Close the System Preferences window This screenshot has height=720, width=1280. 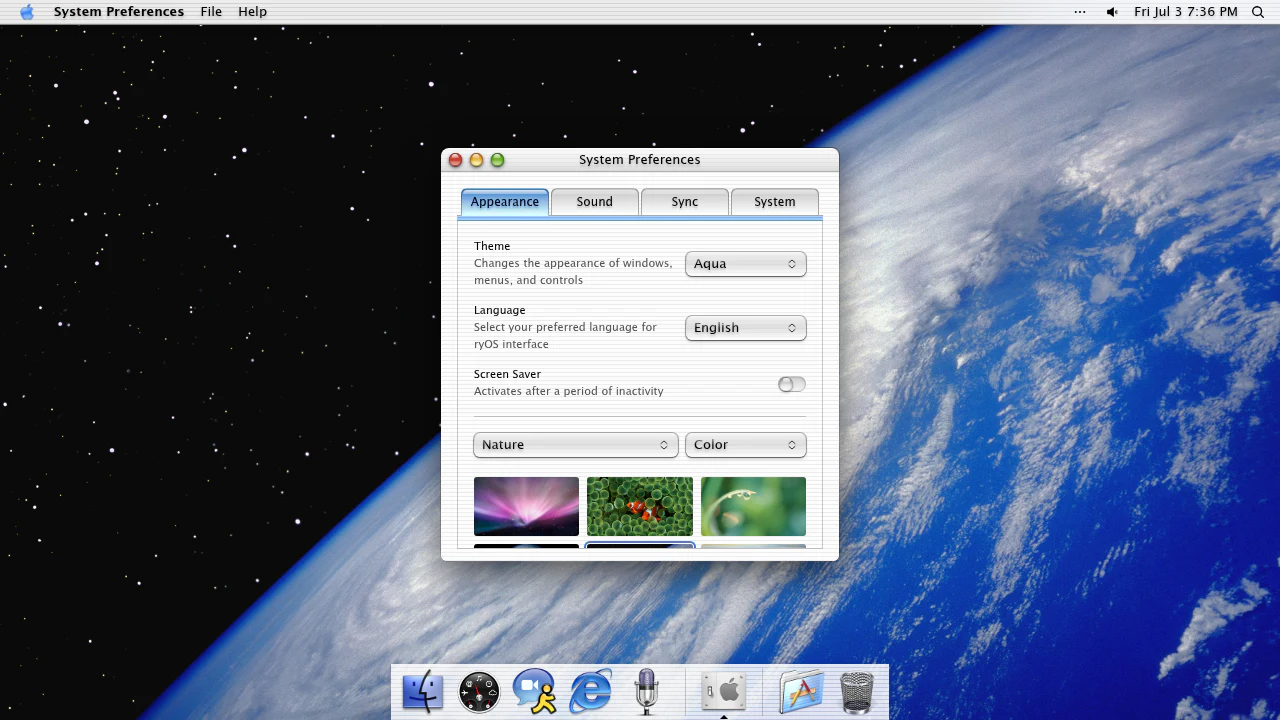(x=455, y=160)
